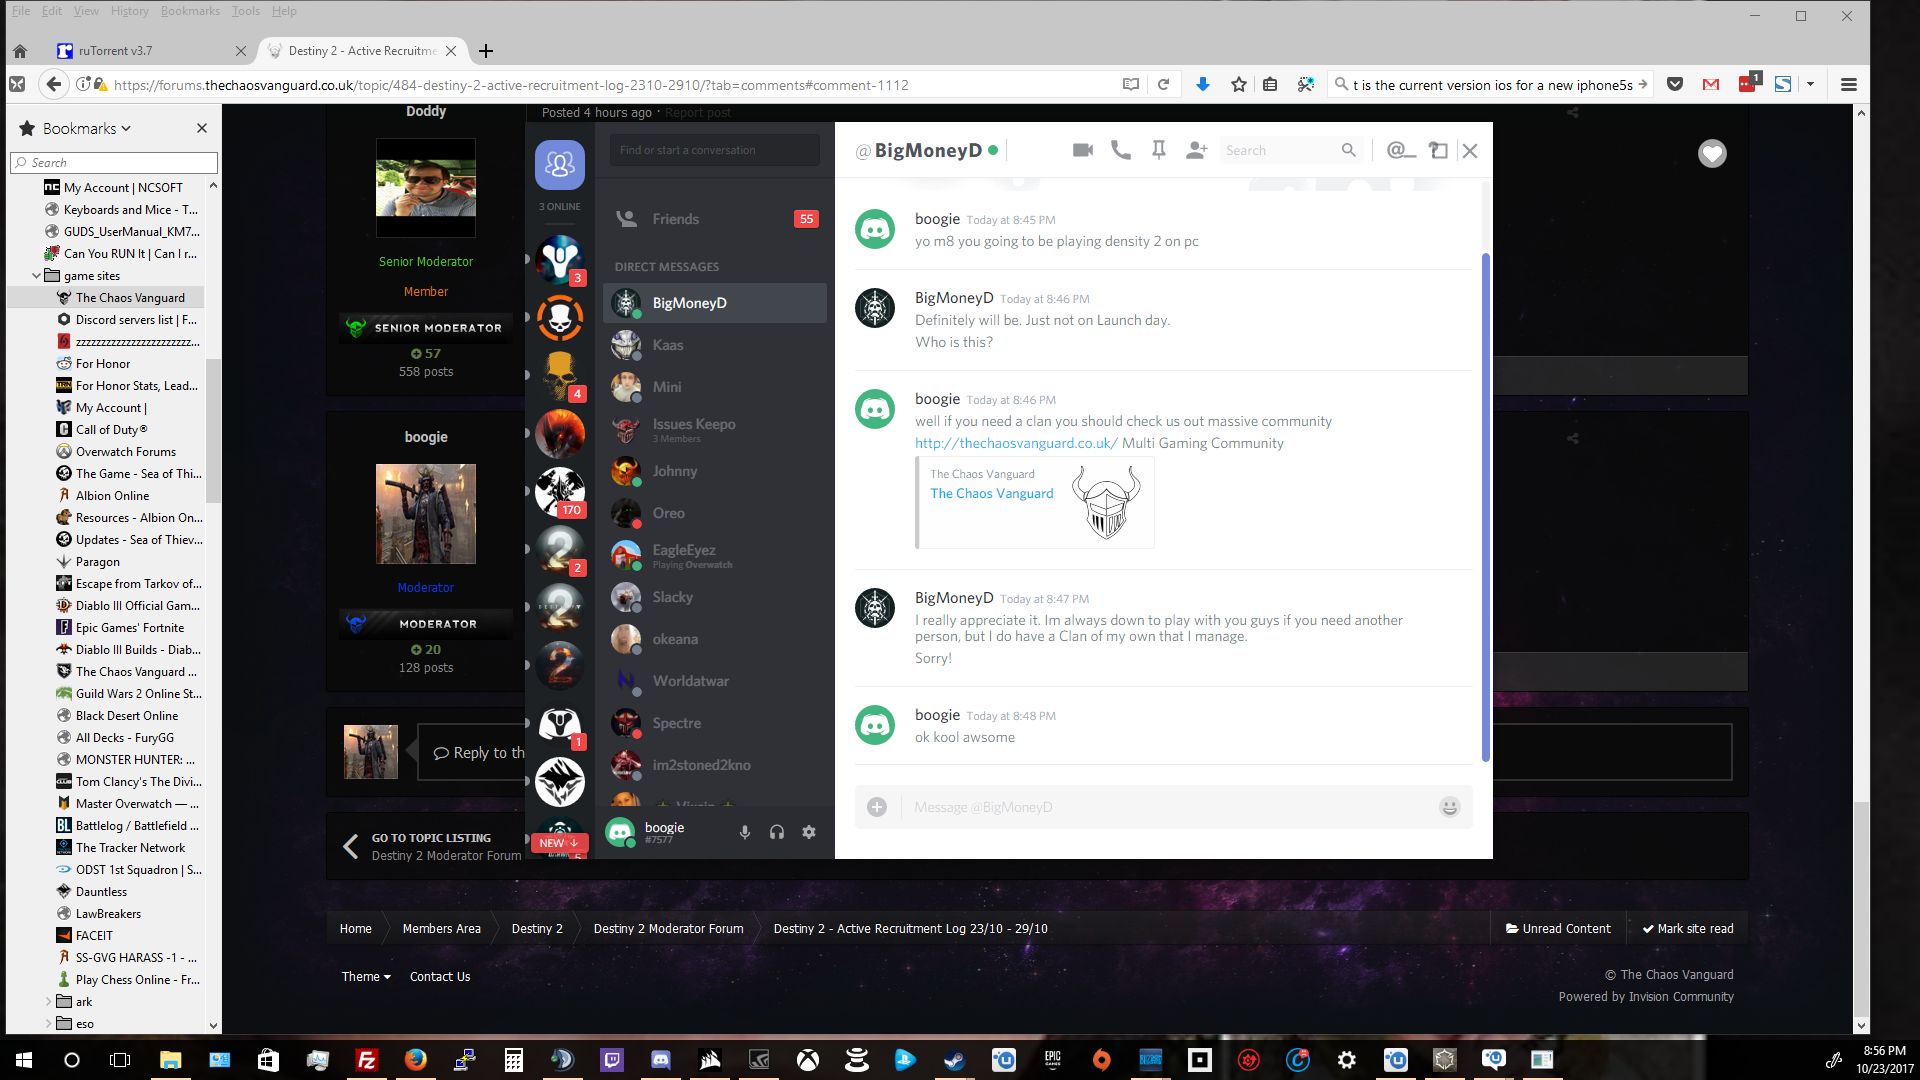Start a voice call in Discord
This screenshot has width=1920, height=1080.
1121,150
